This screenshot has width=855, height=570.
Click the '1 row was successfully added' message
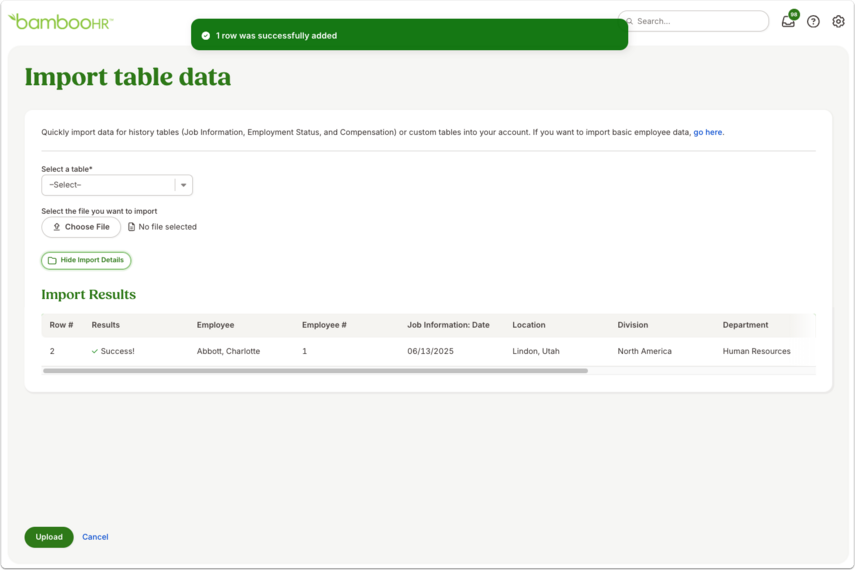tap(276, 35)
